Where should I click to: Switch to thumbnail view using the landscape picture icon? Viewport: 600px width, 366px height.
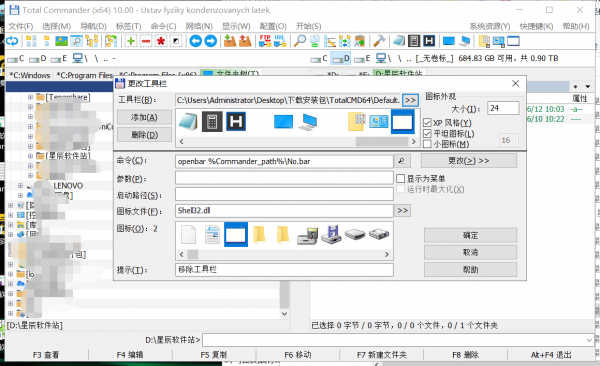(x=61, y=41)
